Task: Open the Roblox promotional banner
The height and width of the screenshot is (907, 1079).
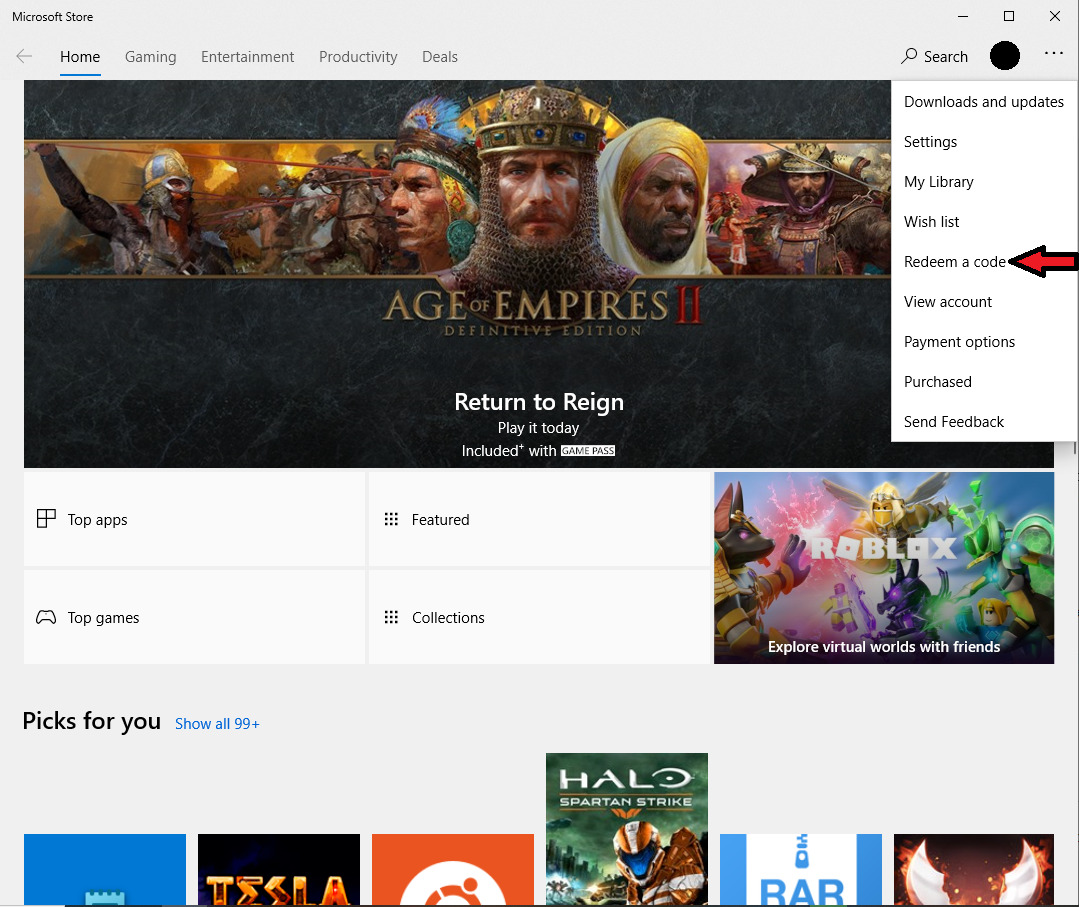Action: (x=883, y=567)
